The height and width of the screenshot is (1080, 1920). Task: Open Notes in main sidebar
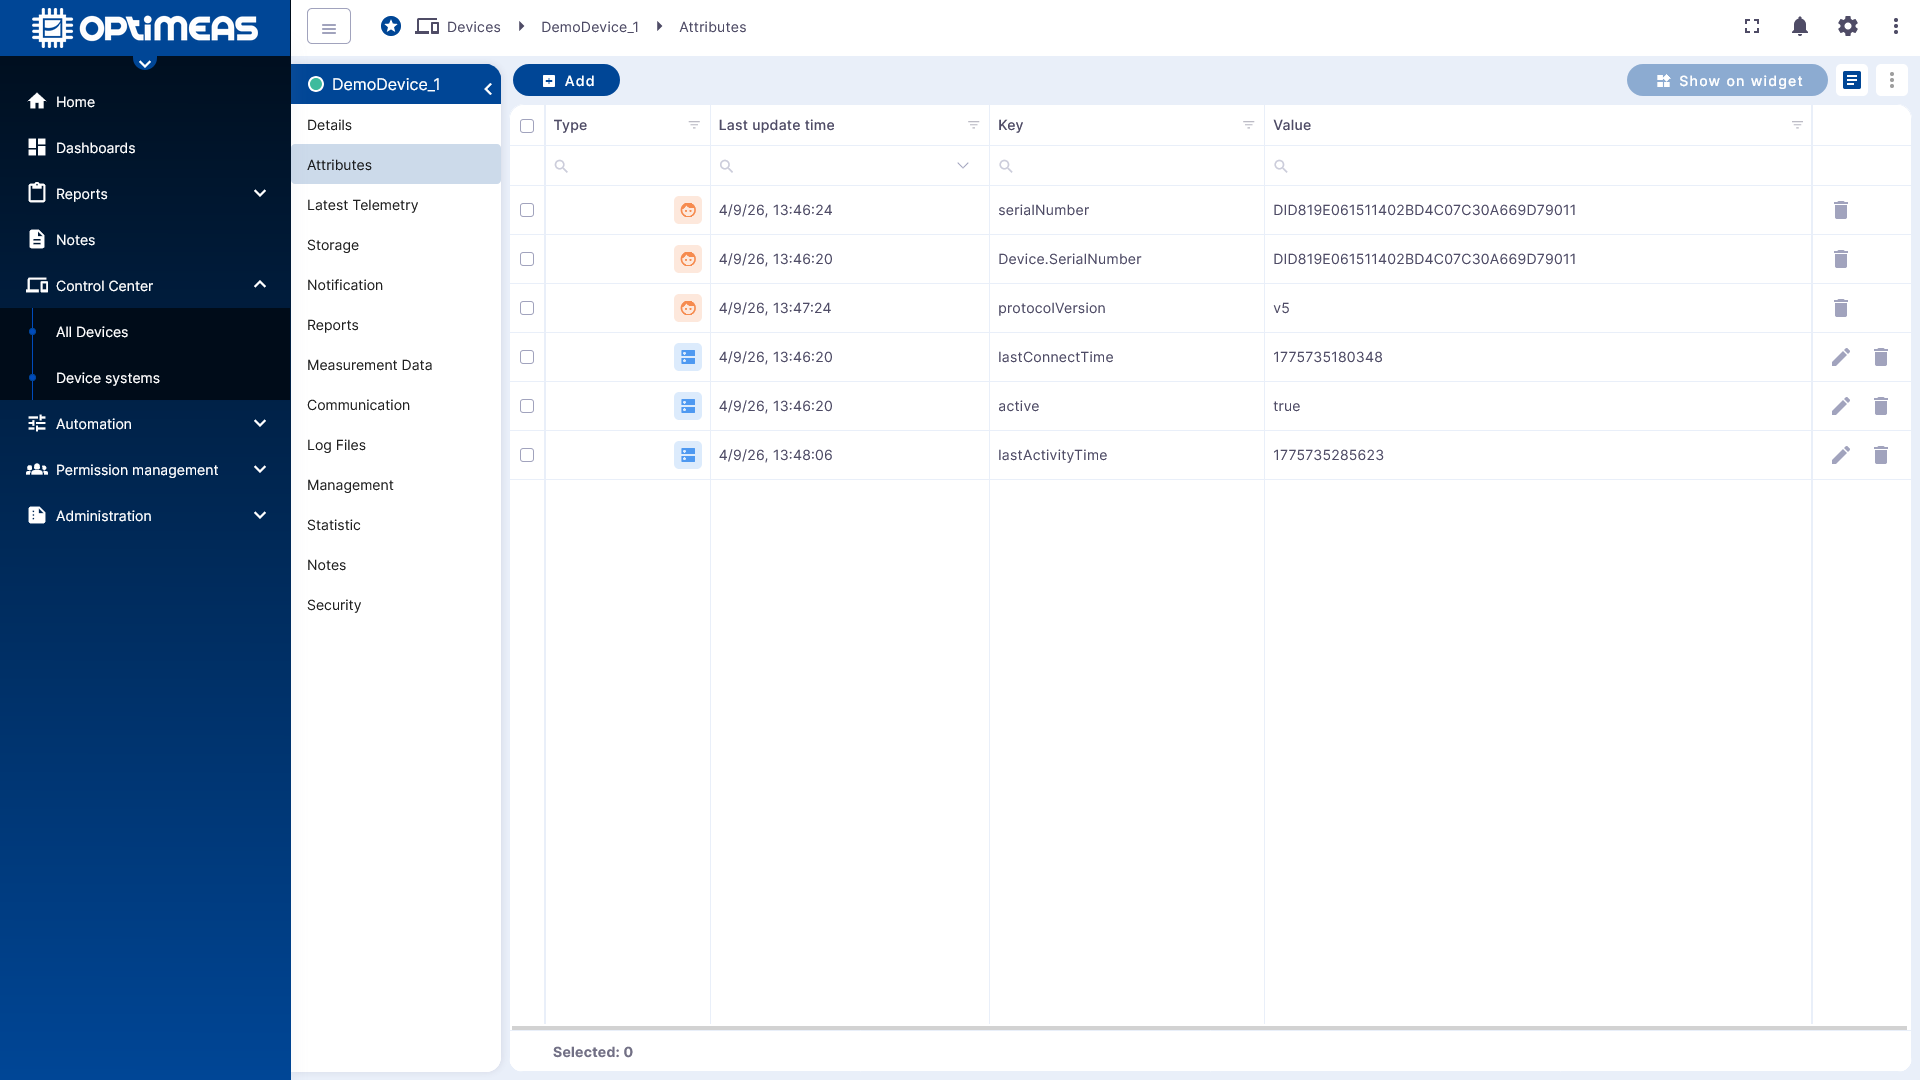click(145, 240)
